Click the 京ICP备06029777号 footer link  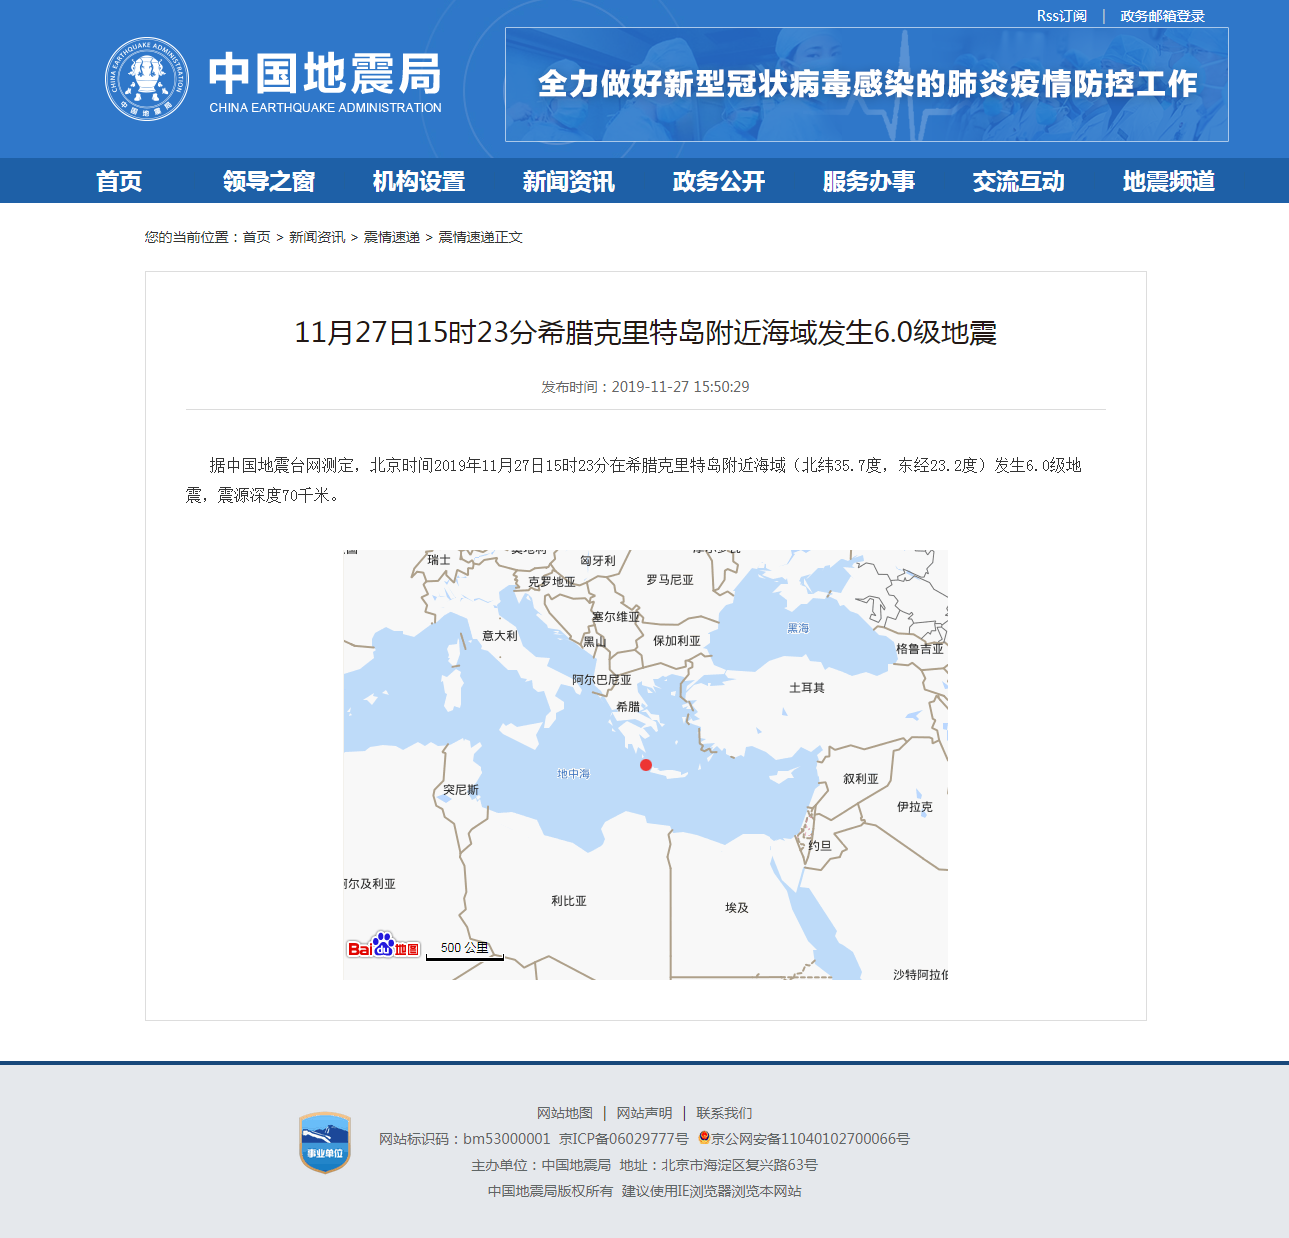(x=624, y=1139)
